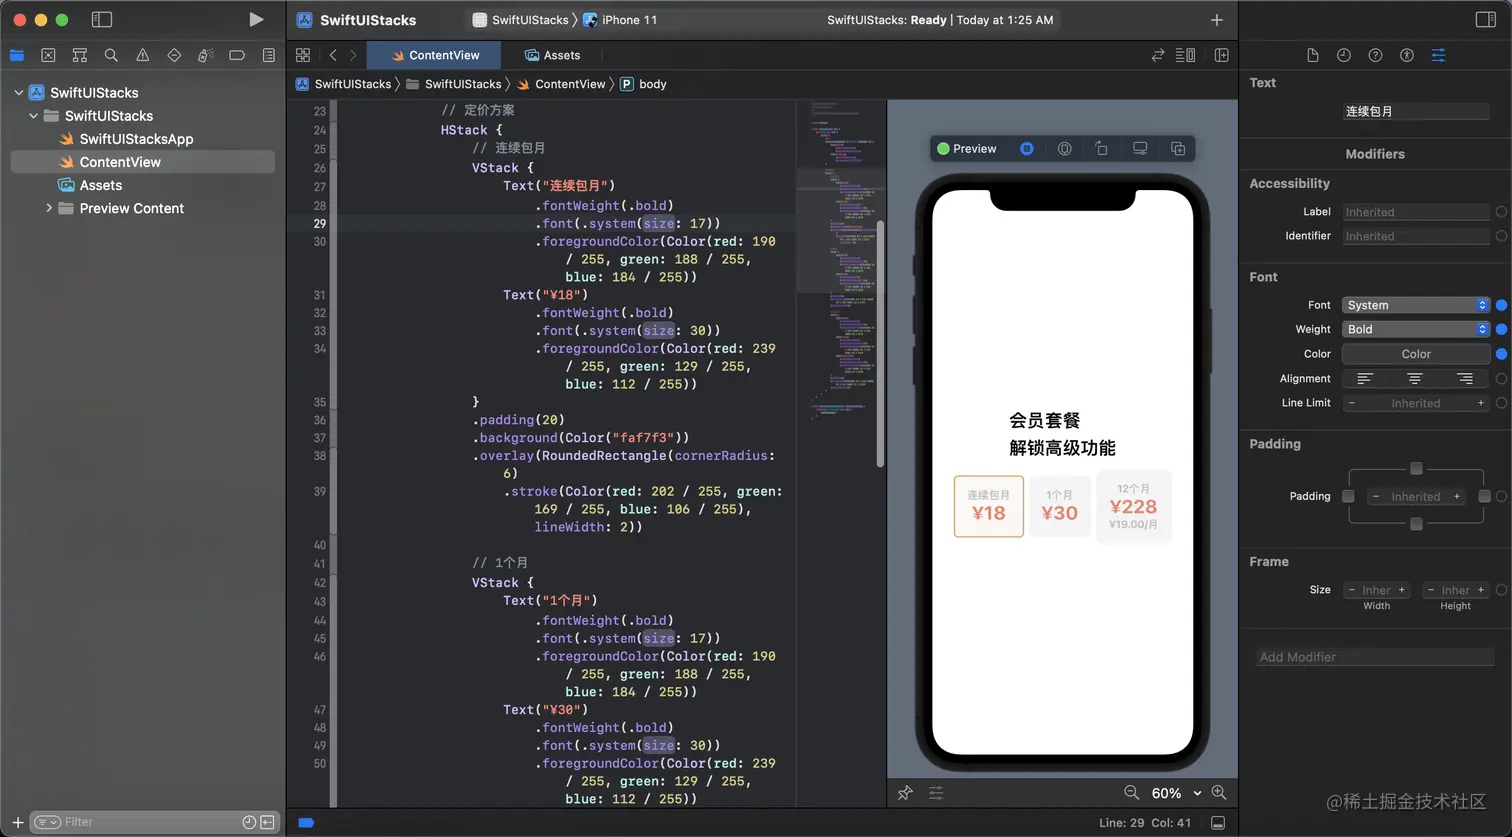Click the live Preview button
This screenshot has height=837, width=1512.
966,148
